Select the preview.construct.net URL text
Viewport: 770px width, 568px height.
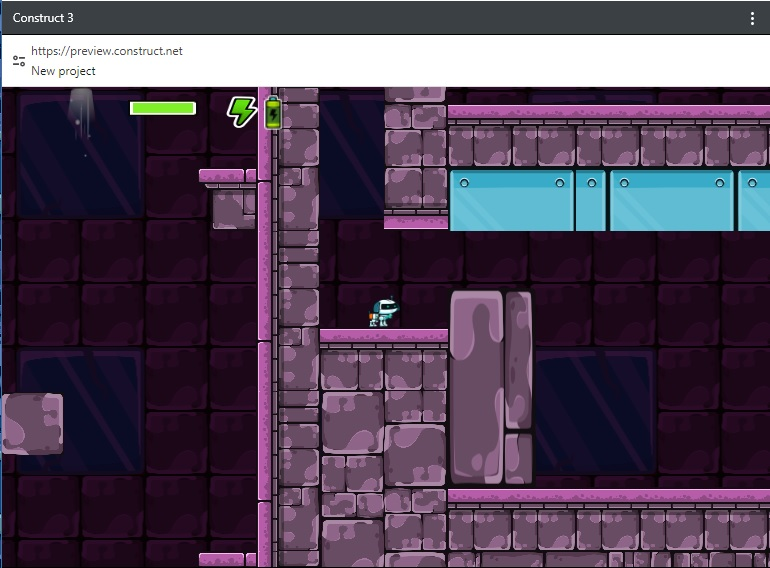(x=107, y=51)
